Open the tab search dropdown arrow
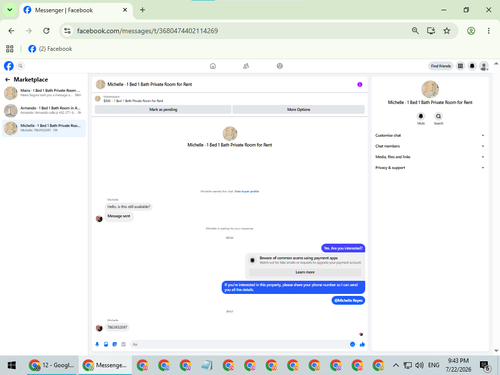The height and width of the screenshot is (375, 500). coord(10,10)
